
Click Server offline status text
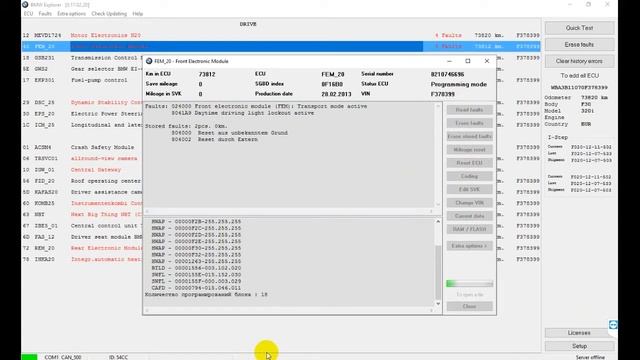(x=590, y=358)
